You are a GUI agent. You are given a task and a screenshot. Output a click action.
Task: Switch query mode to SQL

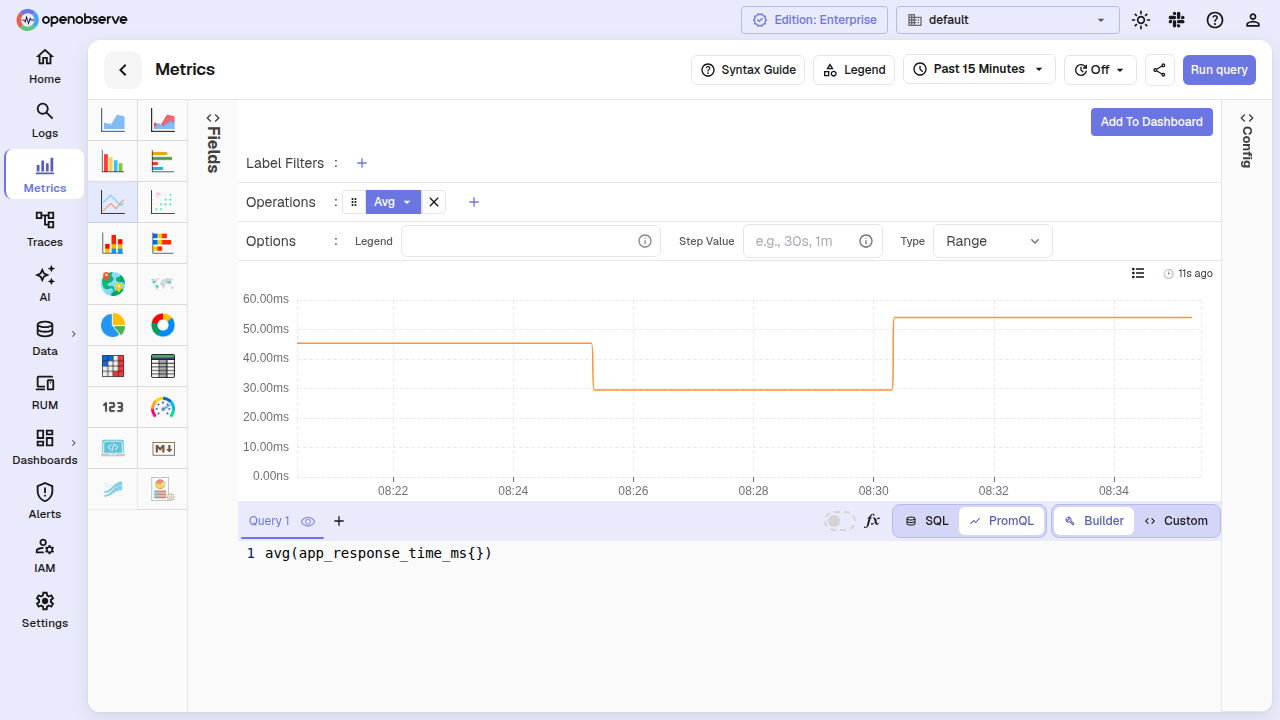click(x=926, y=521)
